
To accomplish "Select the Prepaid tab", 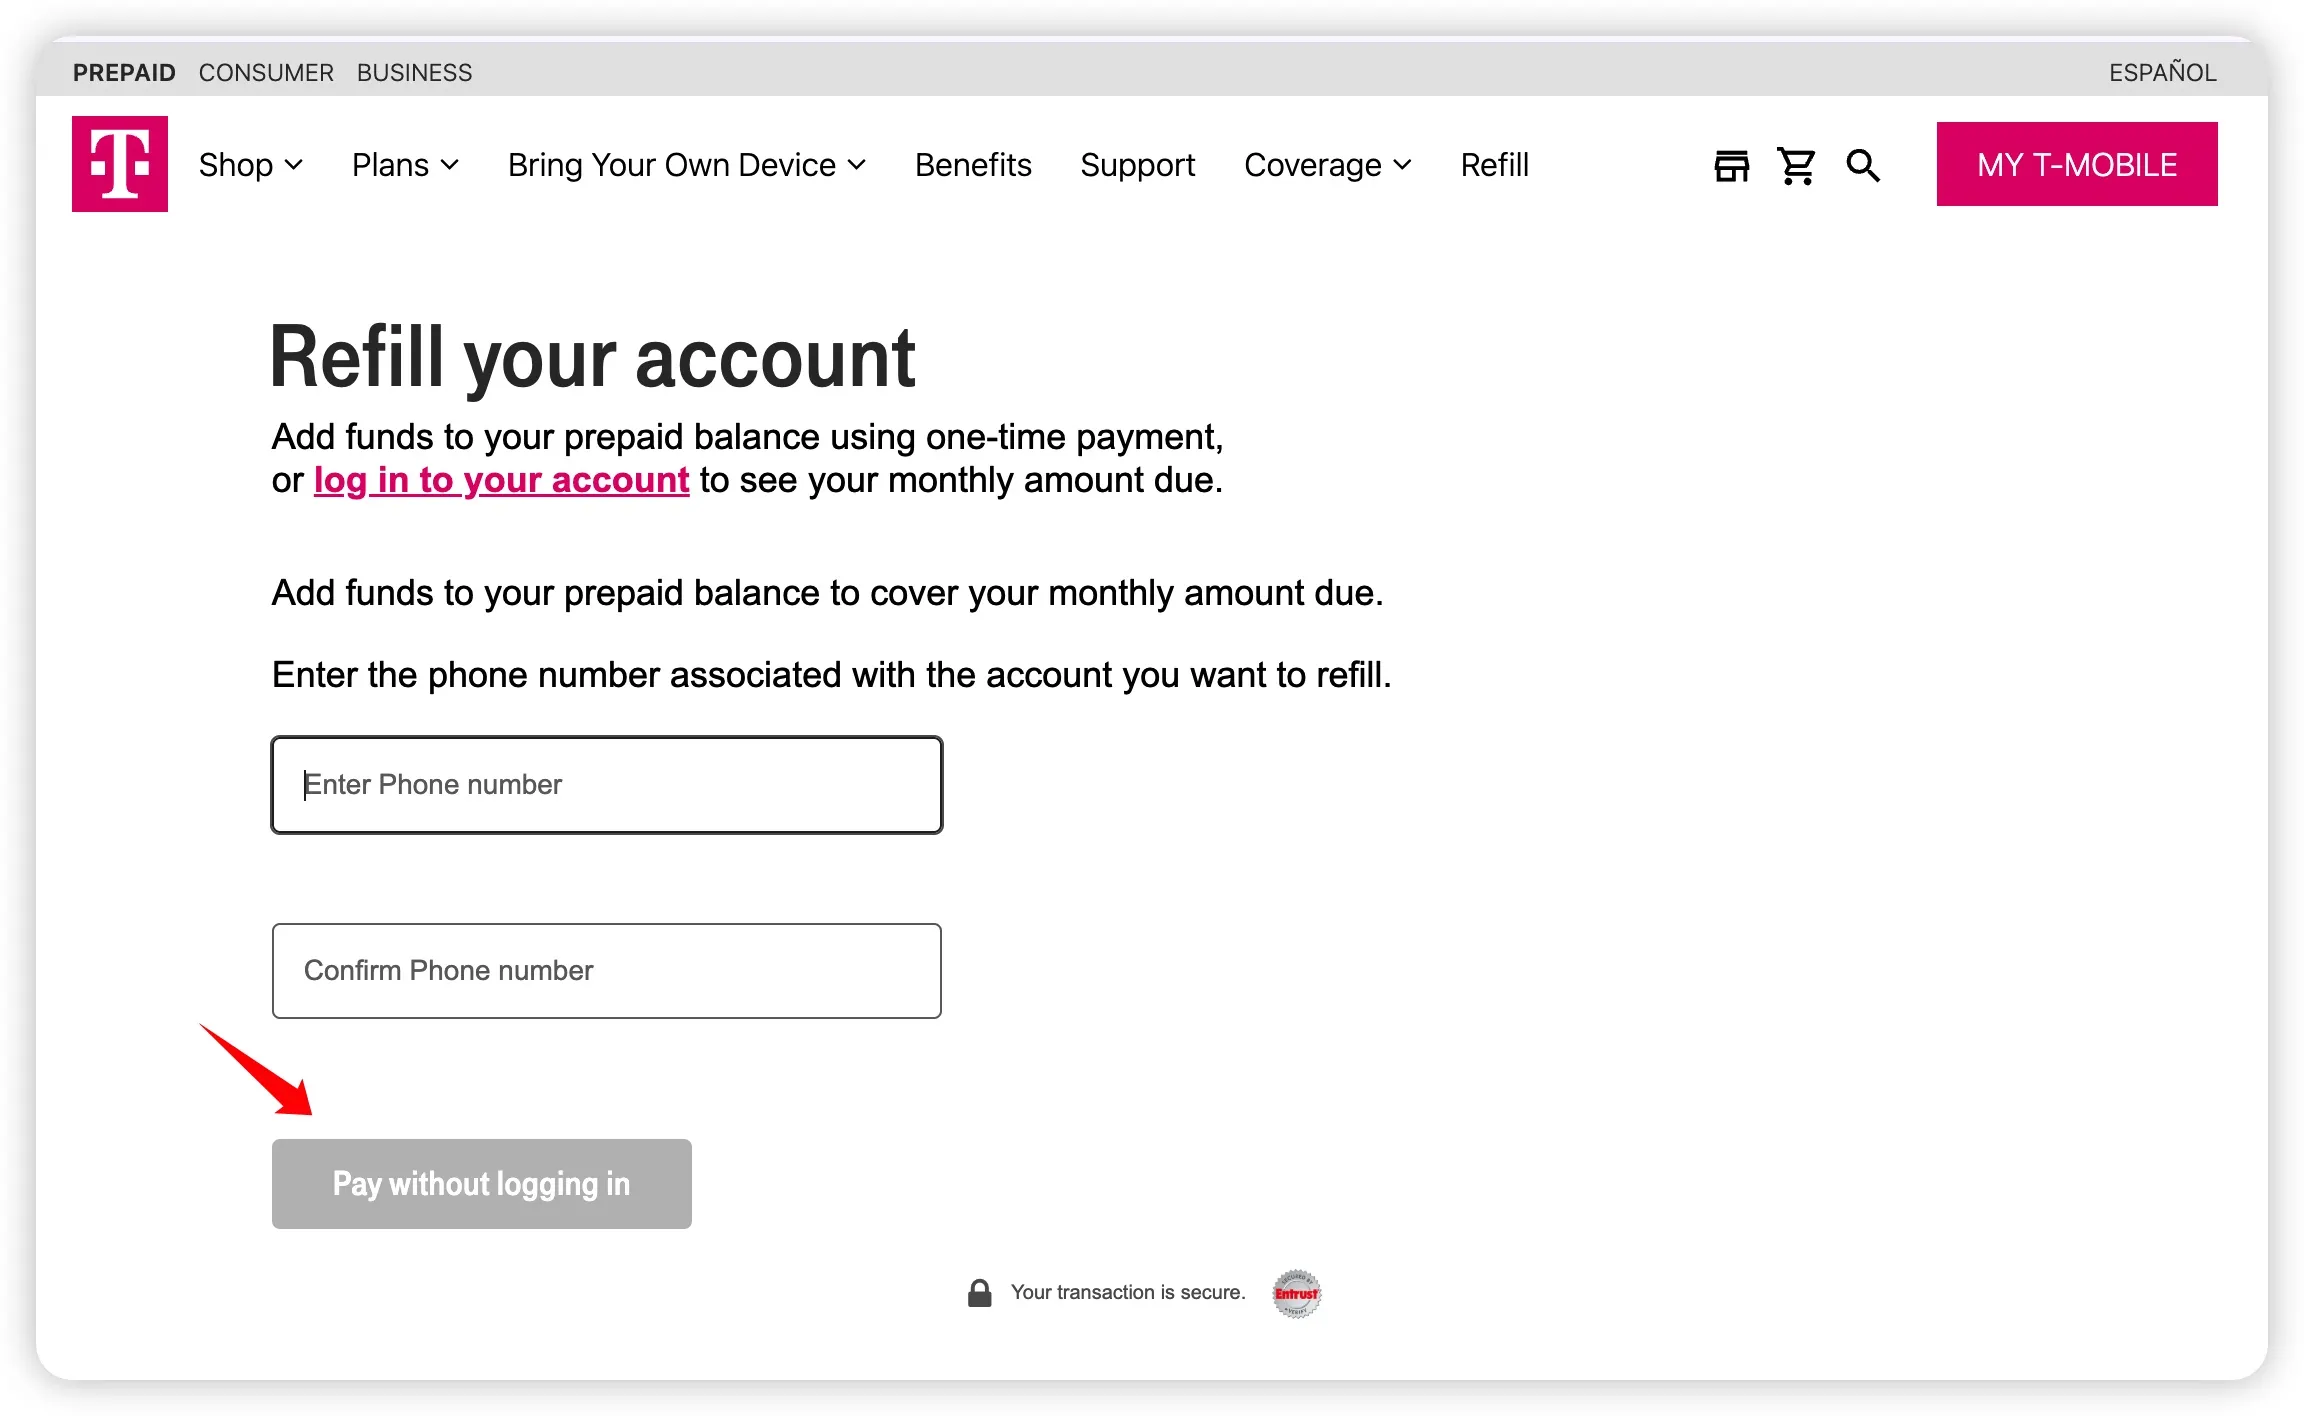I will [124, 73].
